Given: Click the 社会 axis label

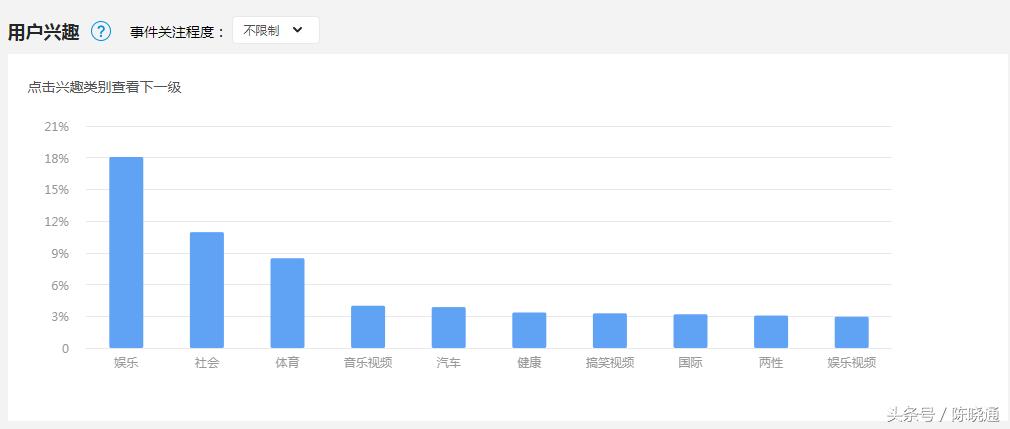Looking at the screenshot, I should pyautogui.click(x=207, y=363).
